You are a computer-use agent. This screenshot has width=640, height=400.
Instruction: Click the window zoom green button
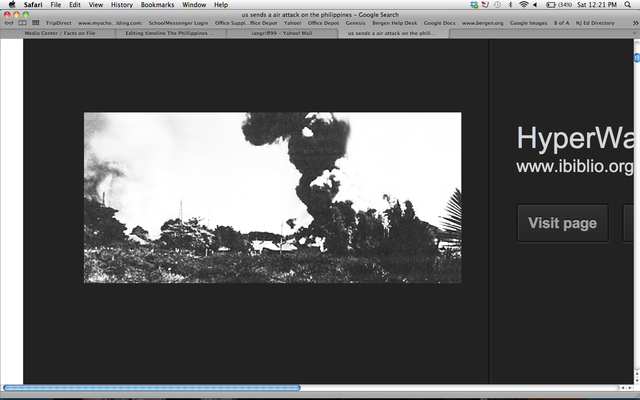pyautogui.click(x=25, y=14)
